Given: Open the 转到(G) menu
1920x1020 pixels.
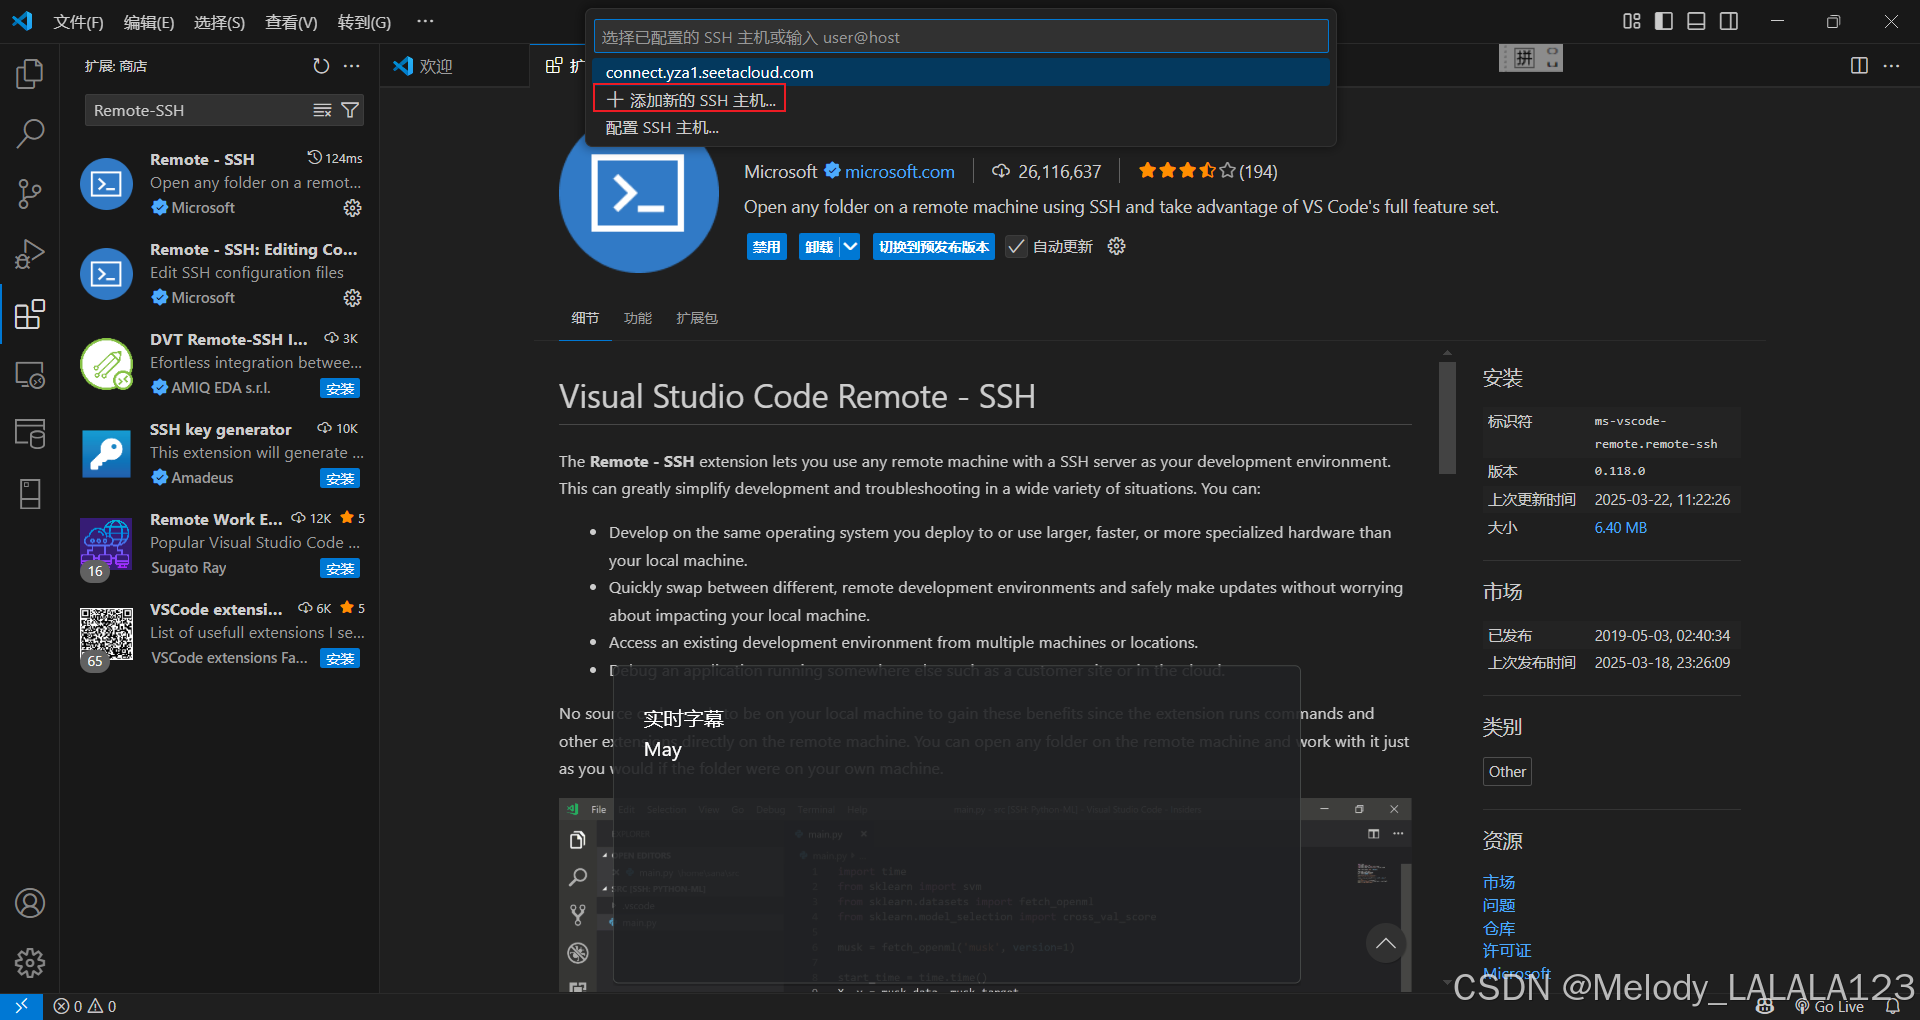Looking at the screenshot, I should (x=364, y=22).
